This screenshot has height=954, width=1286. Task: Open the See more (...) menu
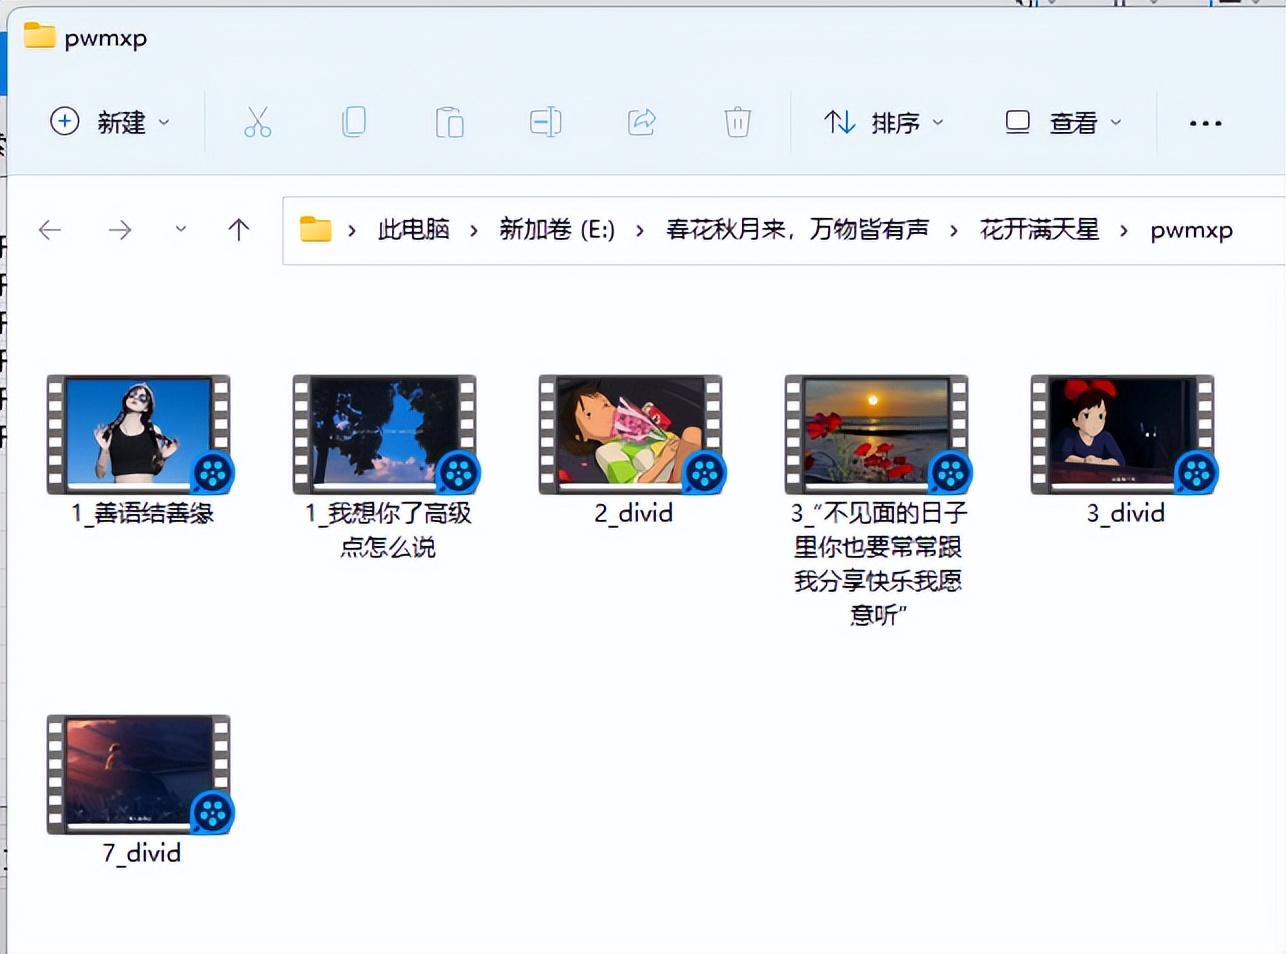coord(1205,122)
